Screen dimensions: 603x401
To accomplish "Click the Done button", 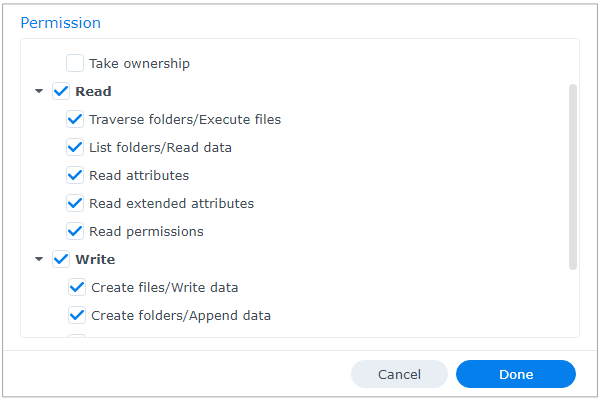I will 515,374.
